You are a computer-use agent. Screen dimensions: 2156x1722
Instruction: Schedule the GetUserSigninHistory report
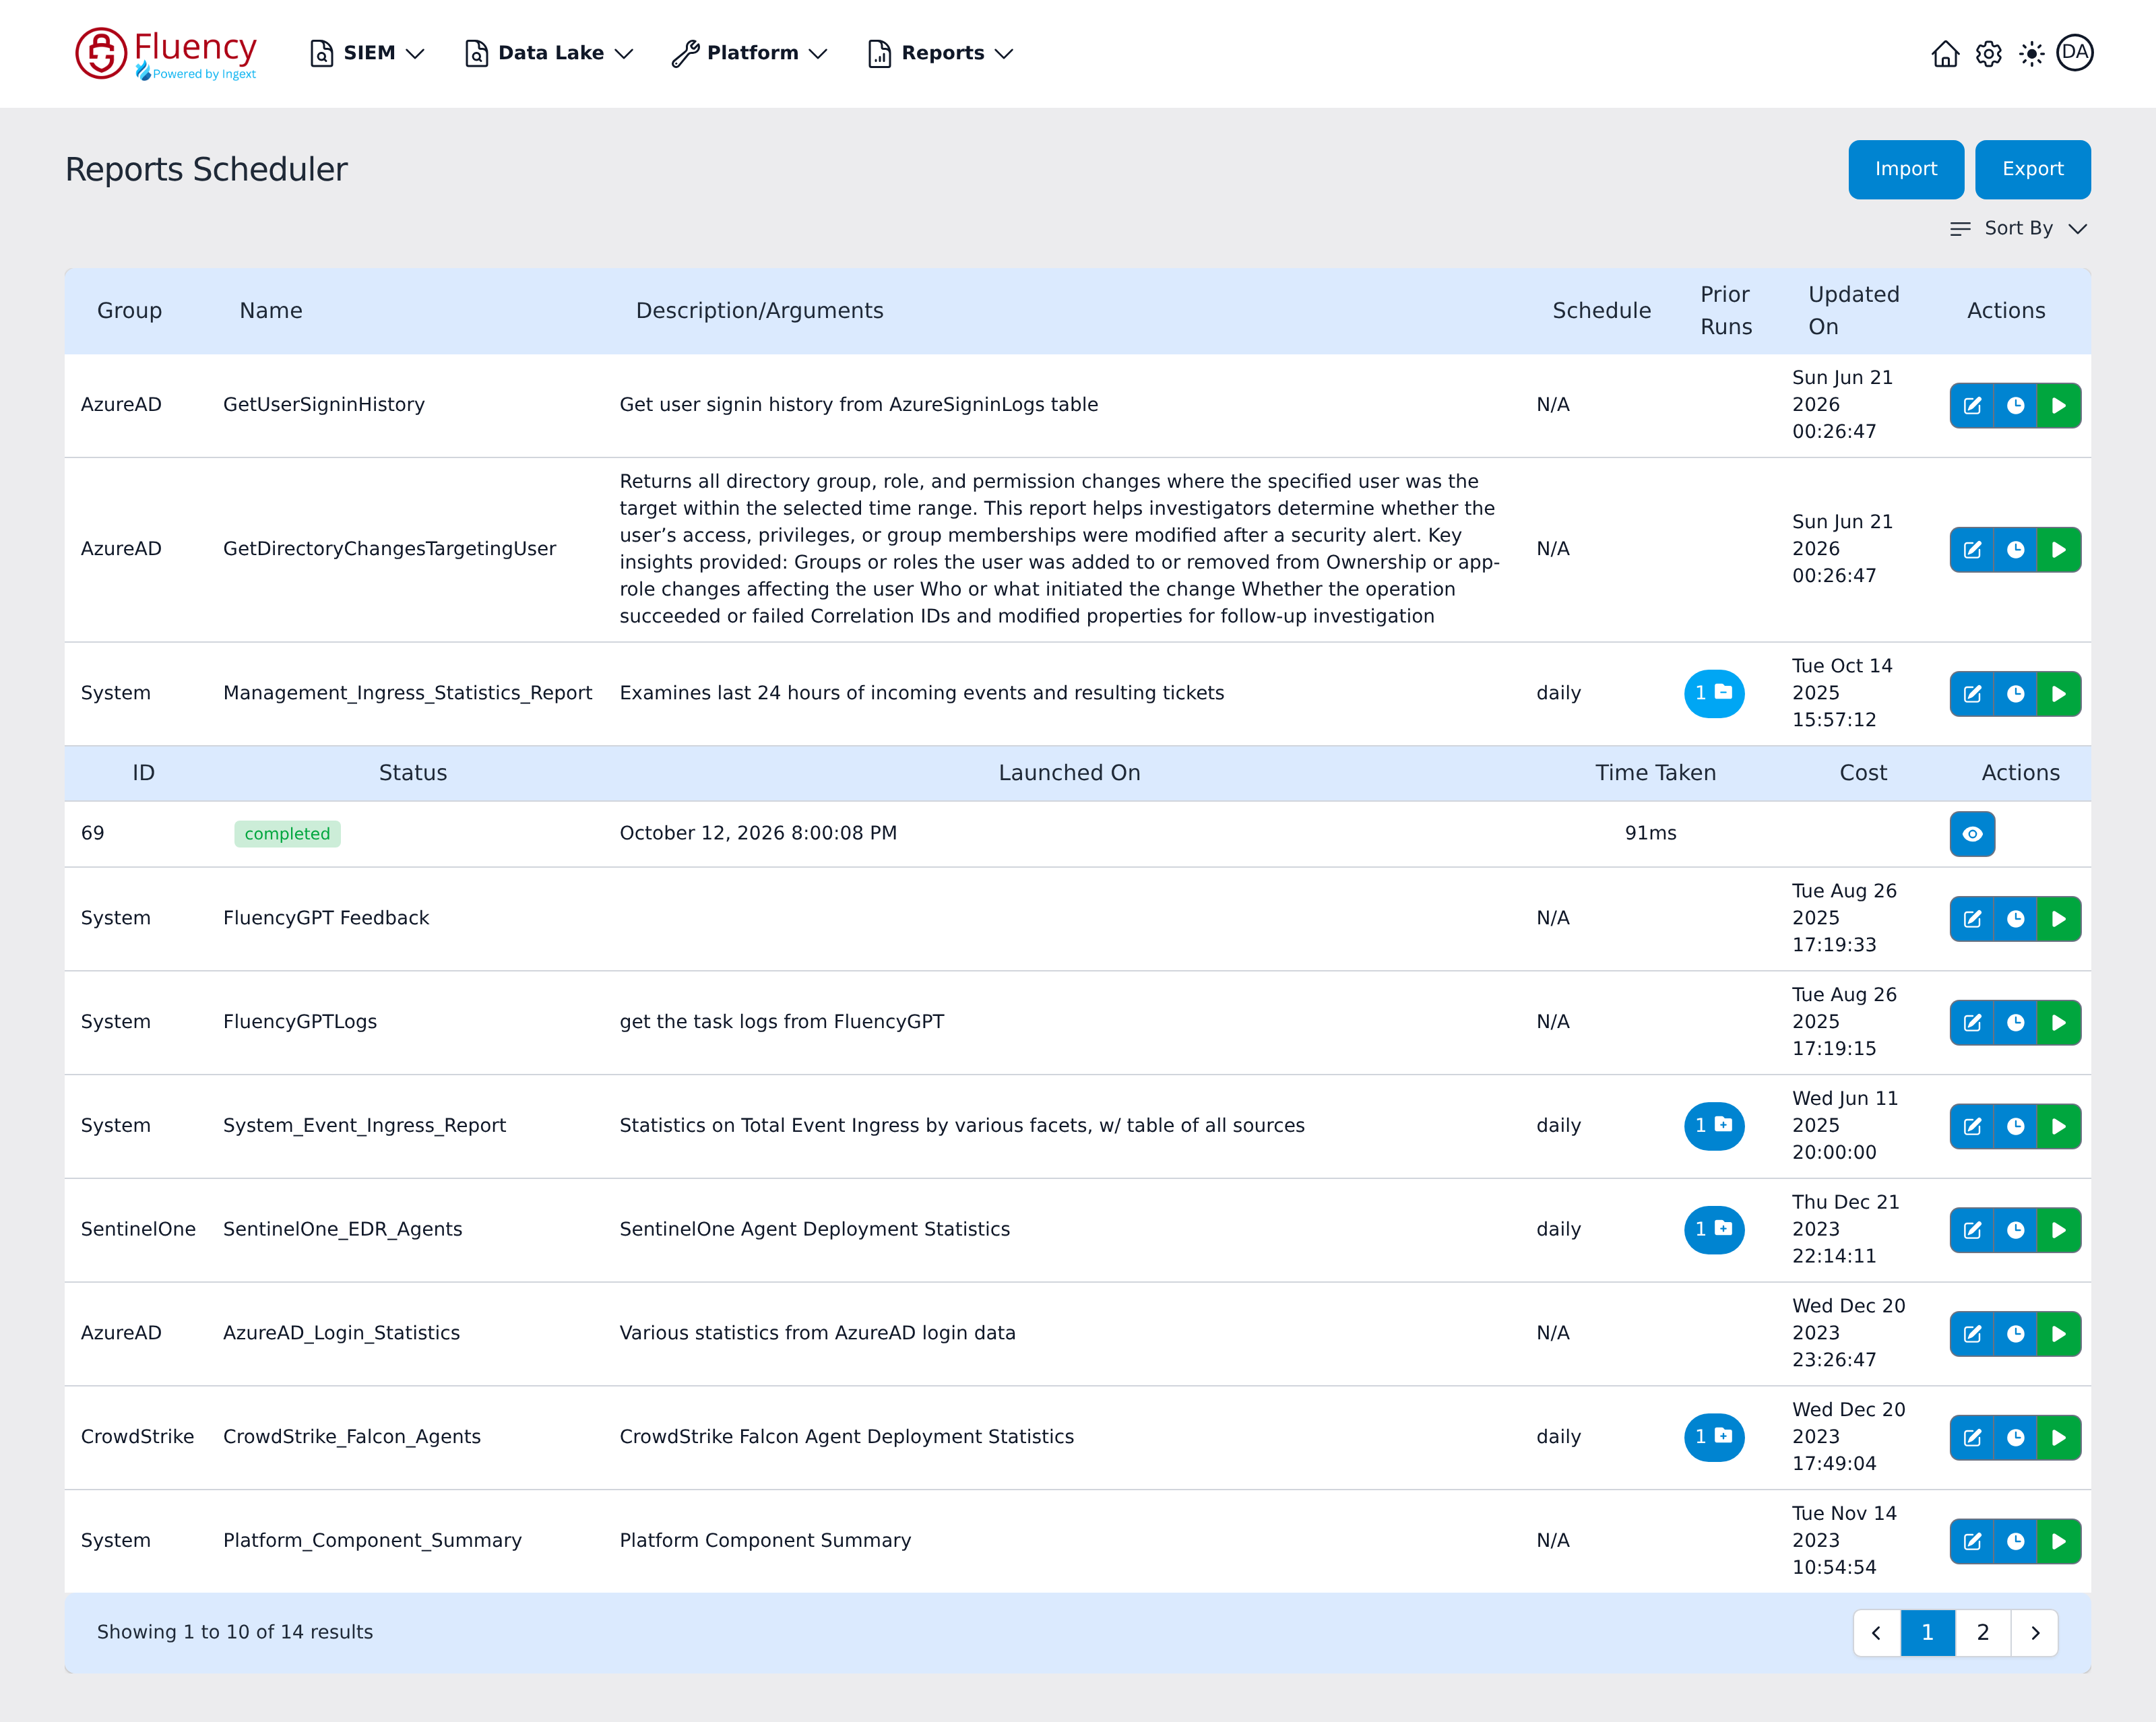tap(2016, 405)
